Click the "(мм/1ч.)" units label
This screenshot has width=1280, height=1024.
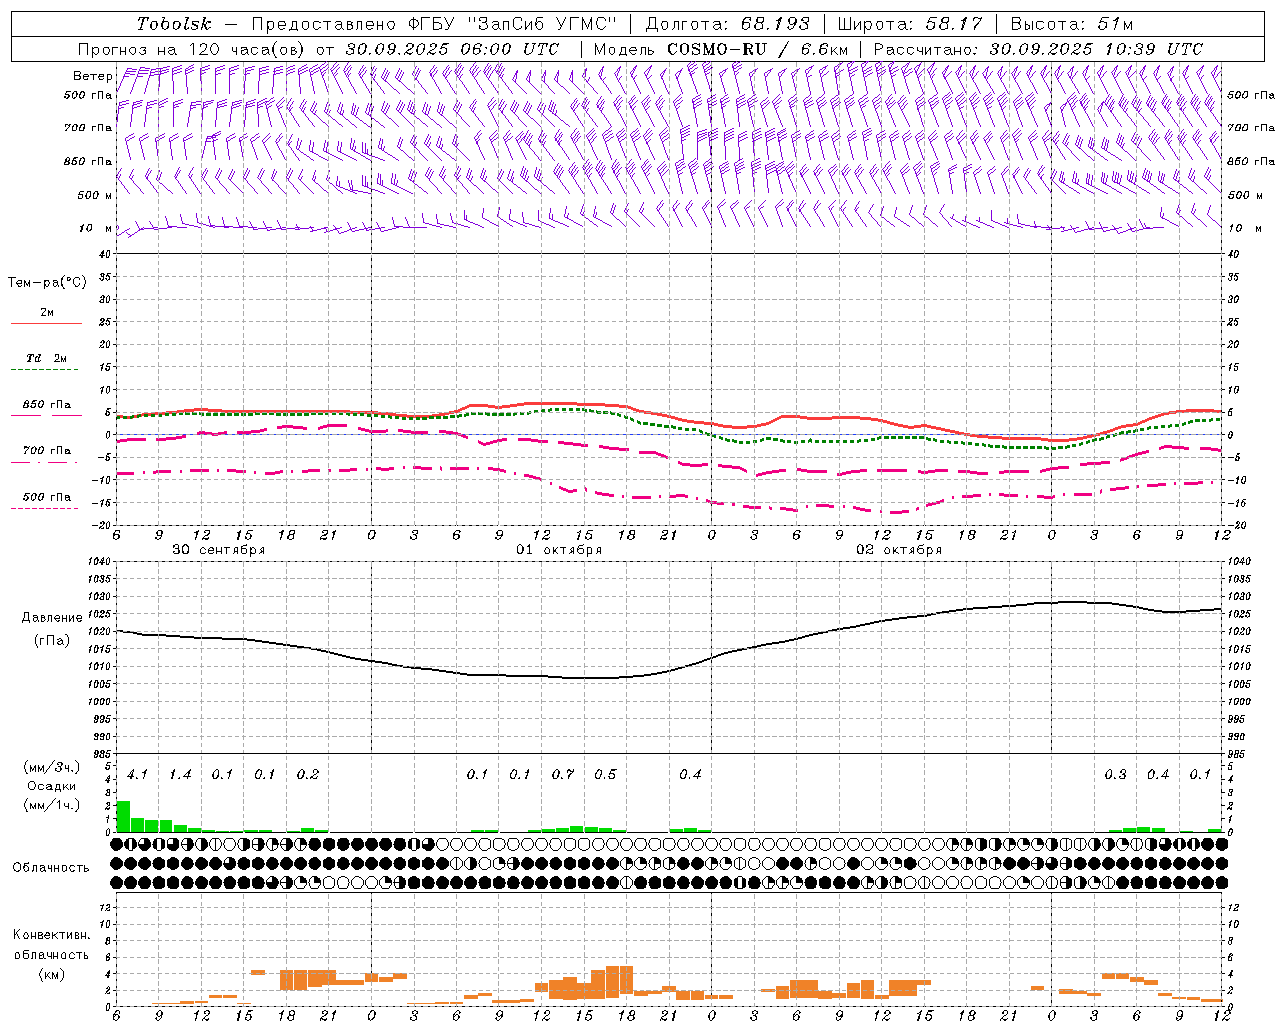pos(51,805)
